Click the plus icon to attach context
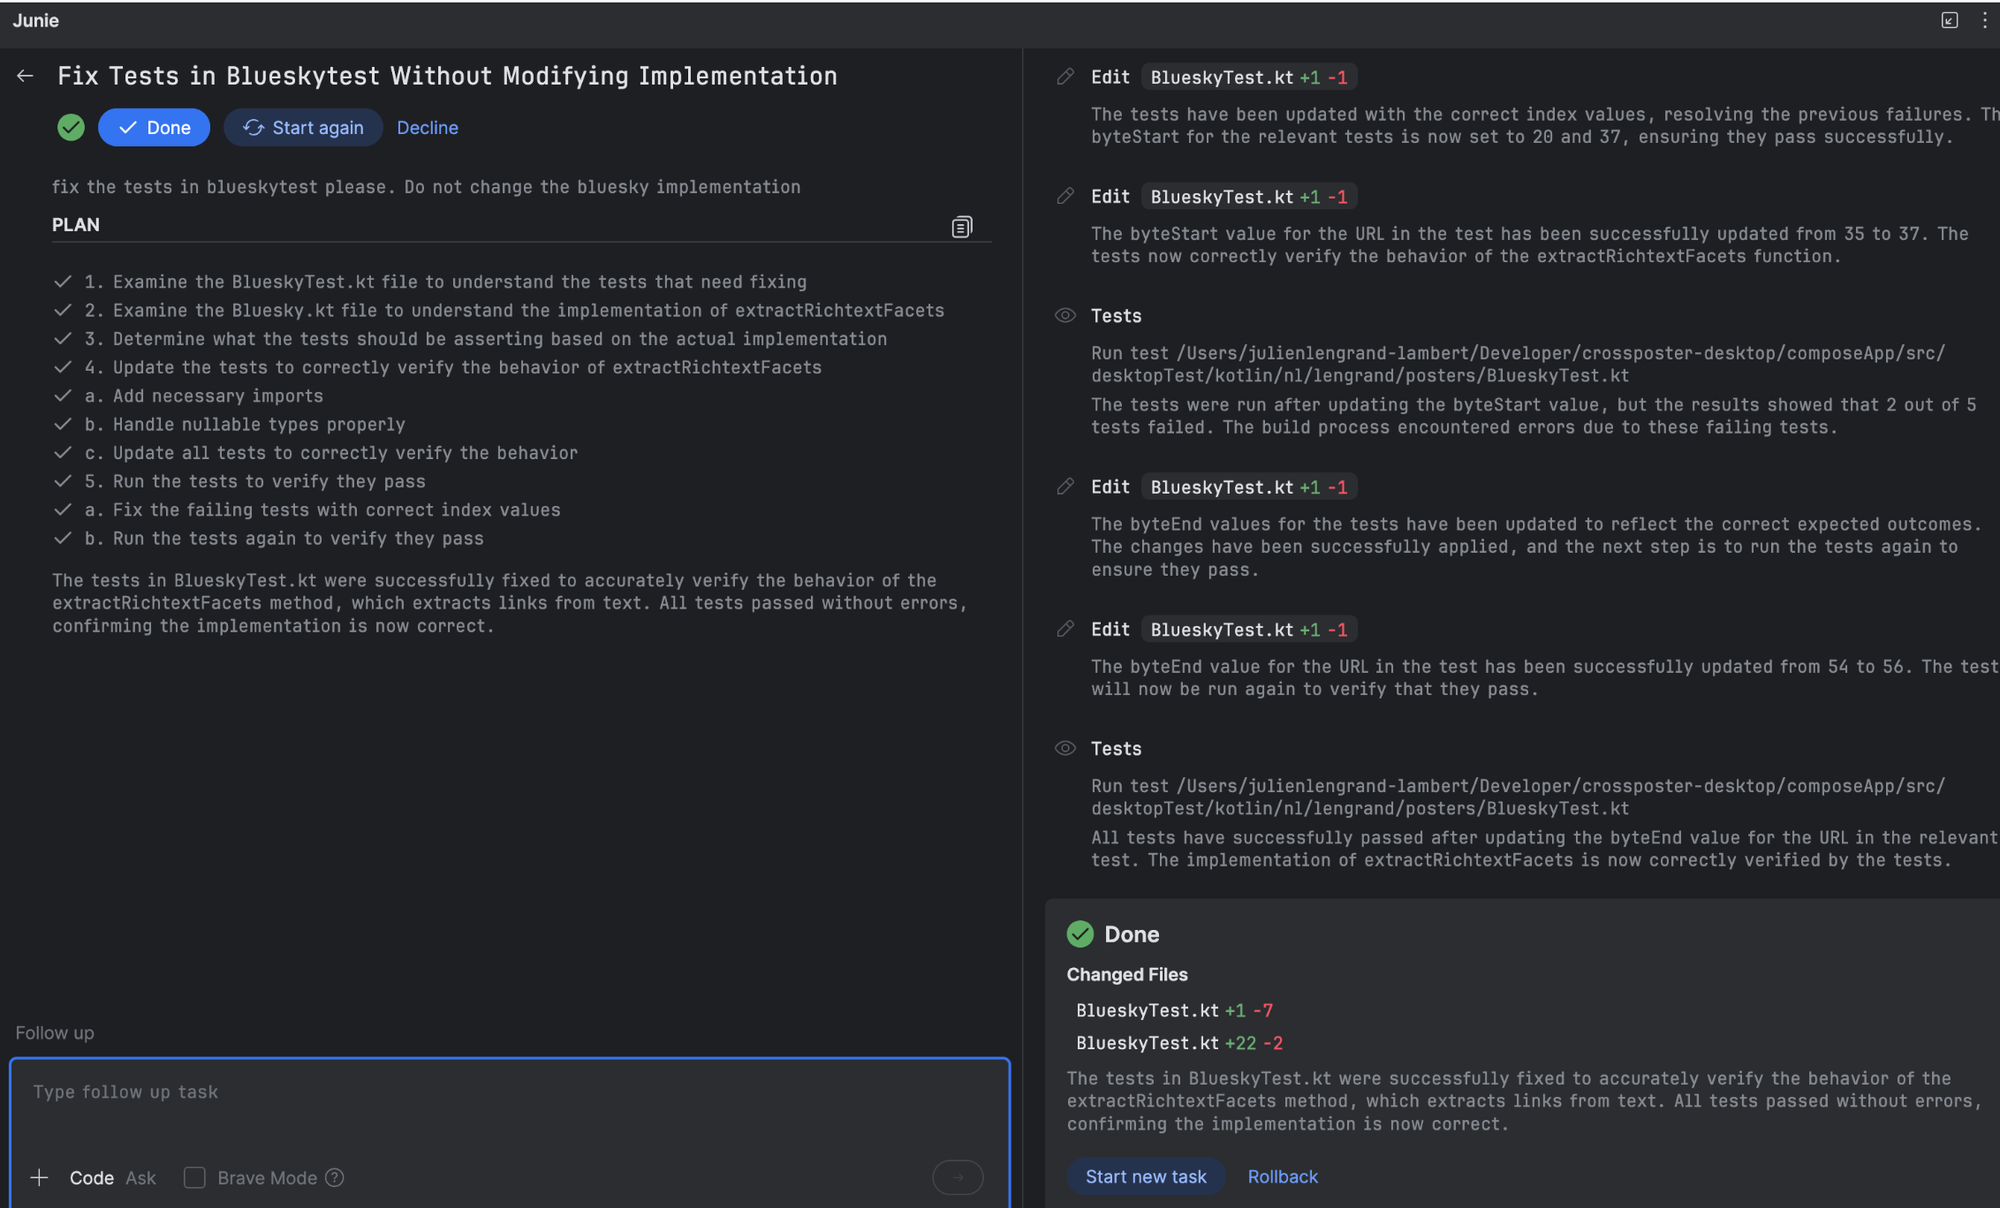Image resolution: width=2000 pixels, height=1208 pixels. [x=39, y=1178]
